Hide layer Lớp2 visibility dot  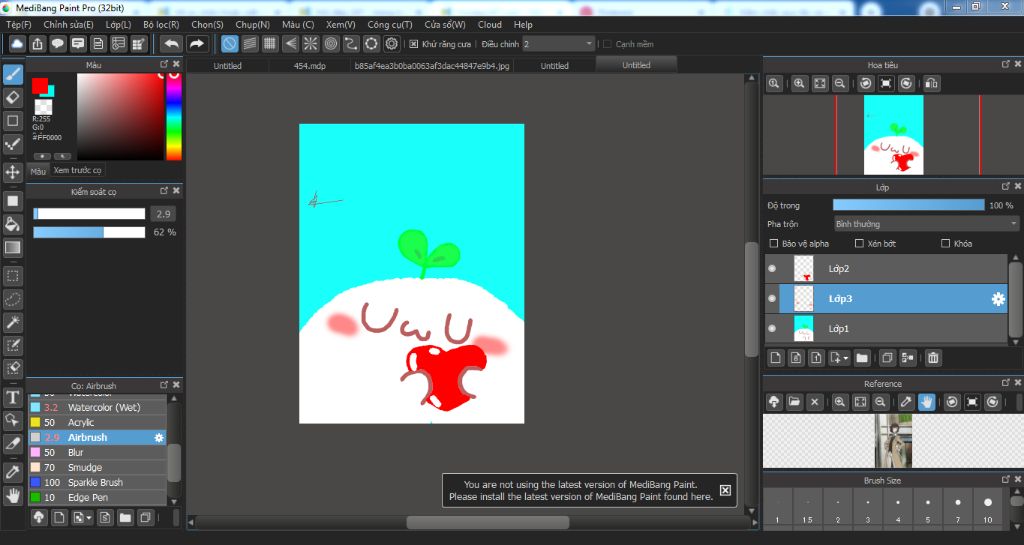click(773, 268)
